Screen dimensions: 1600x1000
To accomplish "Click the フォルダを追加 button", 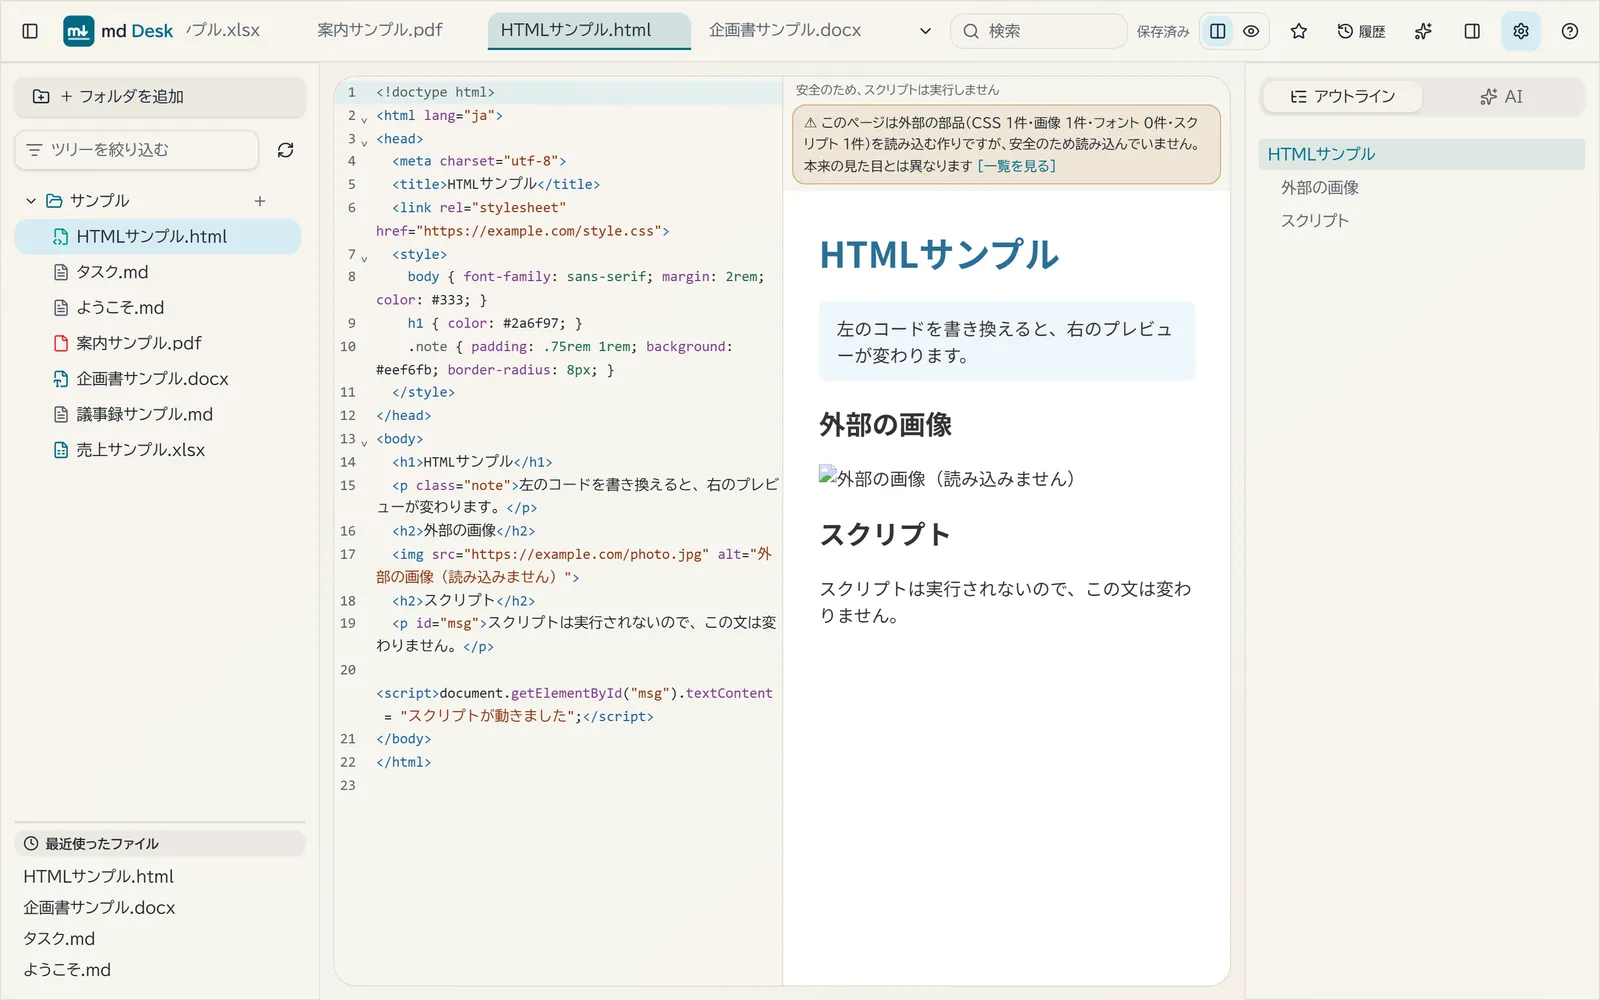I will [160, 97].
